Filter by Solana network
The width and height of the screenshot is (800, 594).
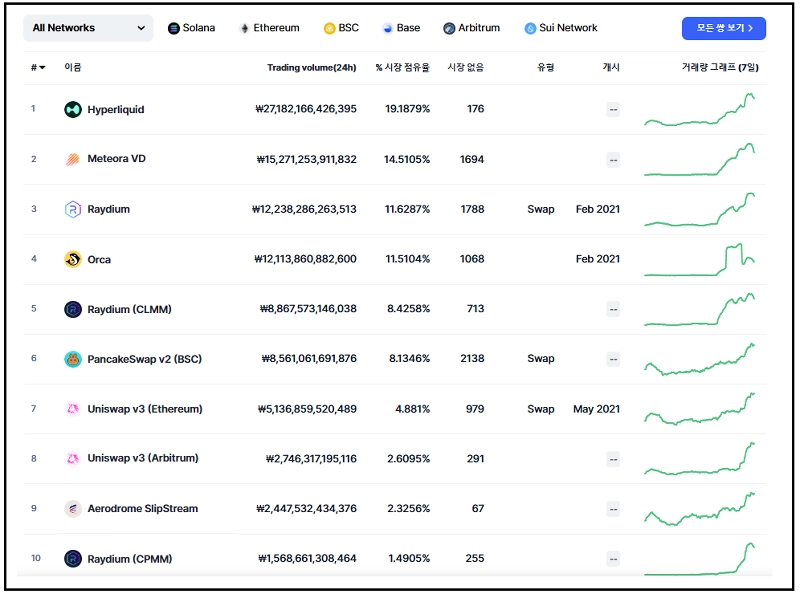pos(191,28)
